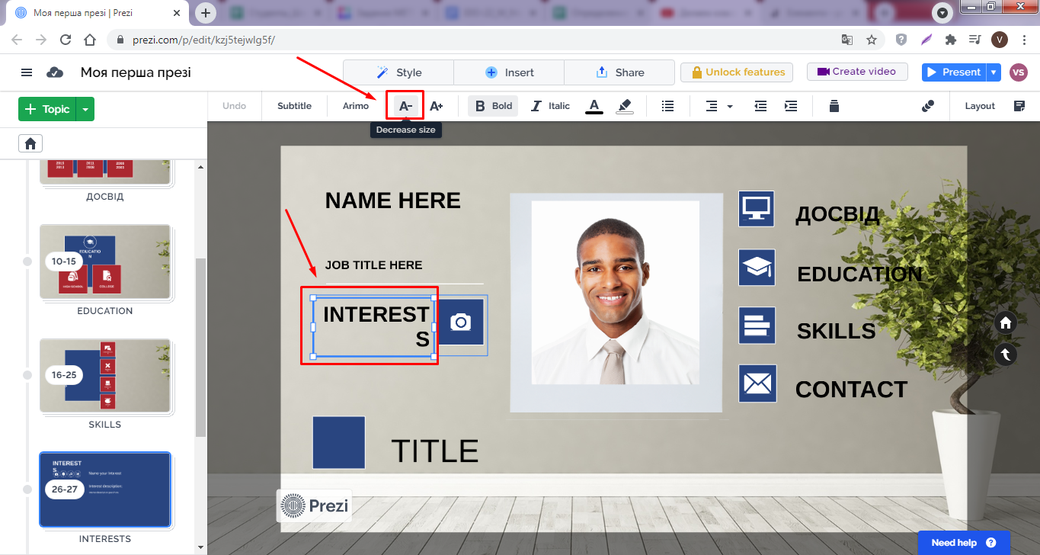Expand the Present dropdown arrow
1040x555 pixels.
point(994,72)
